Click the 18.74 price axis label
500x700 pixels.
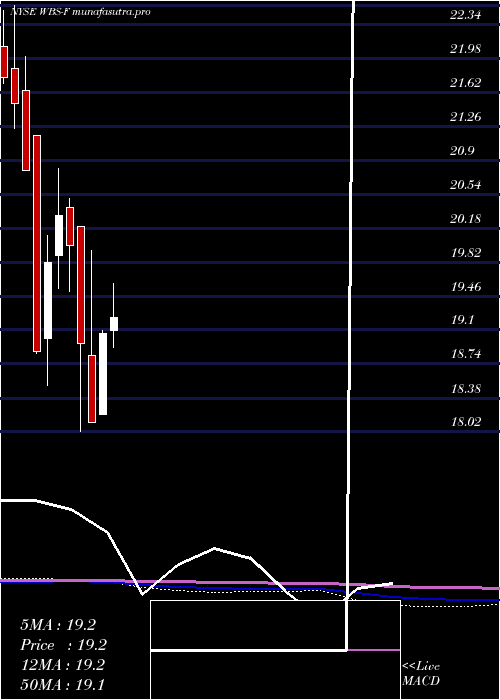[x=465, y=354]
